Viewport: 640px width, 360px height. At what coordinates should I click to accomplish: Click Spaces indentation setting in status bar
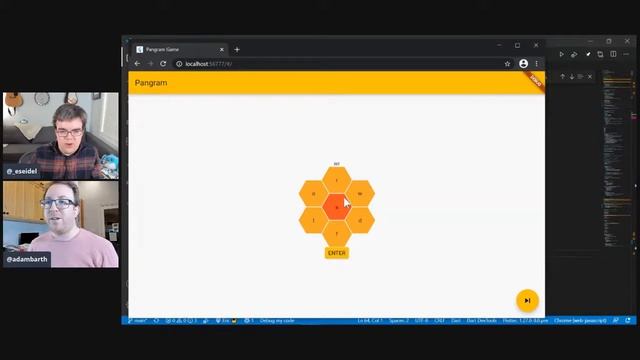pyautogui.click(x=398, y=321)
